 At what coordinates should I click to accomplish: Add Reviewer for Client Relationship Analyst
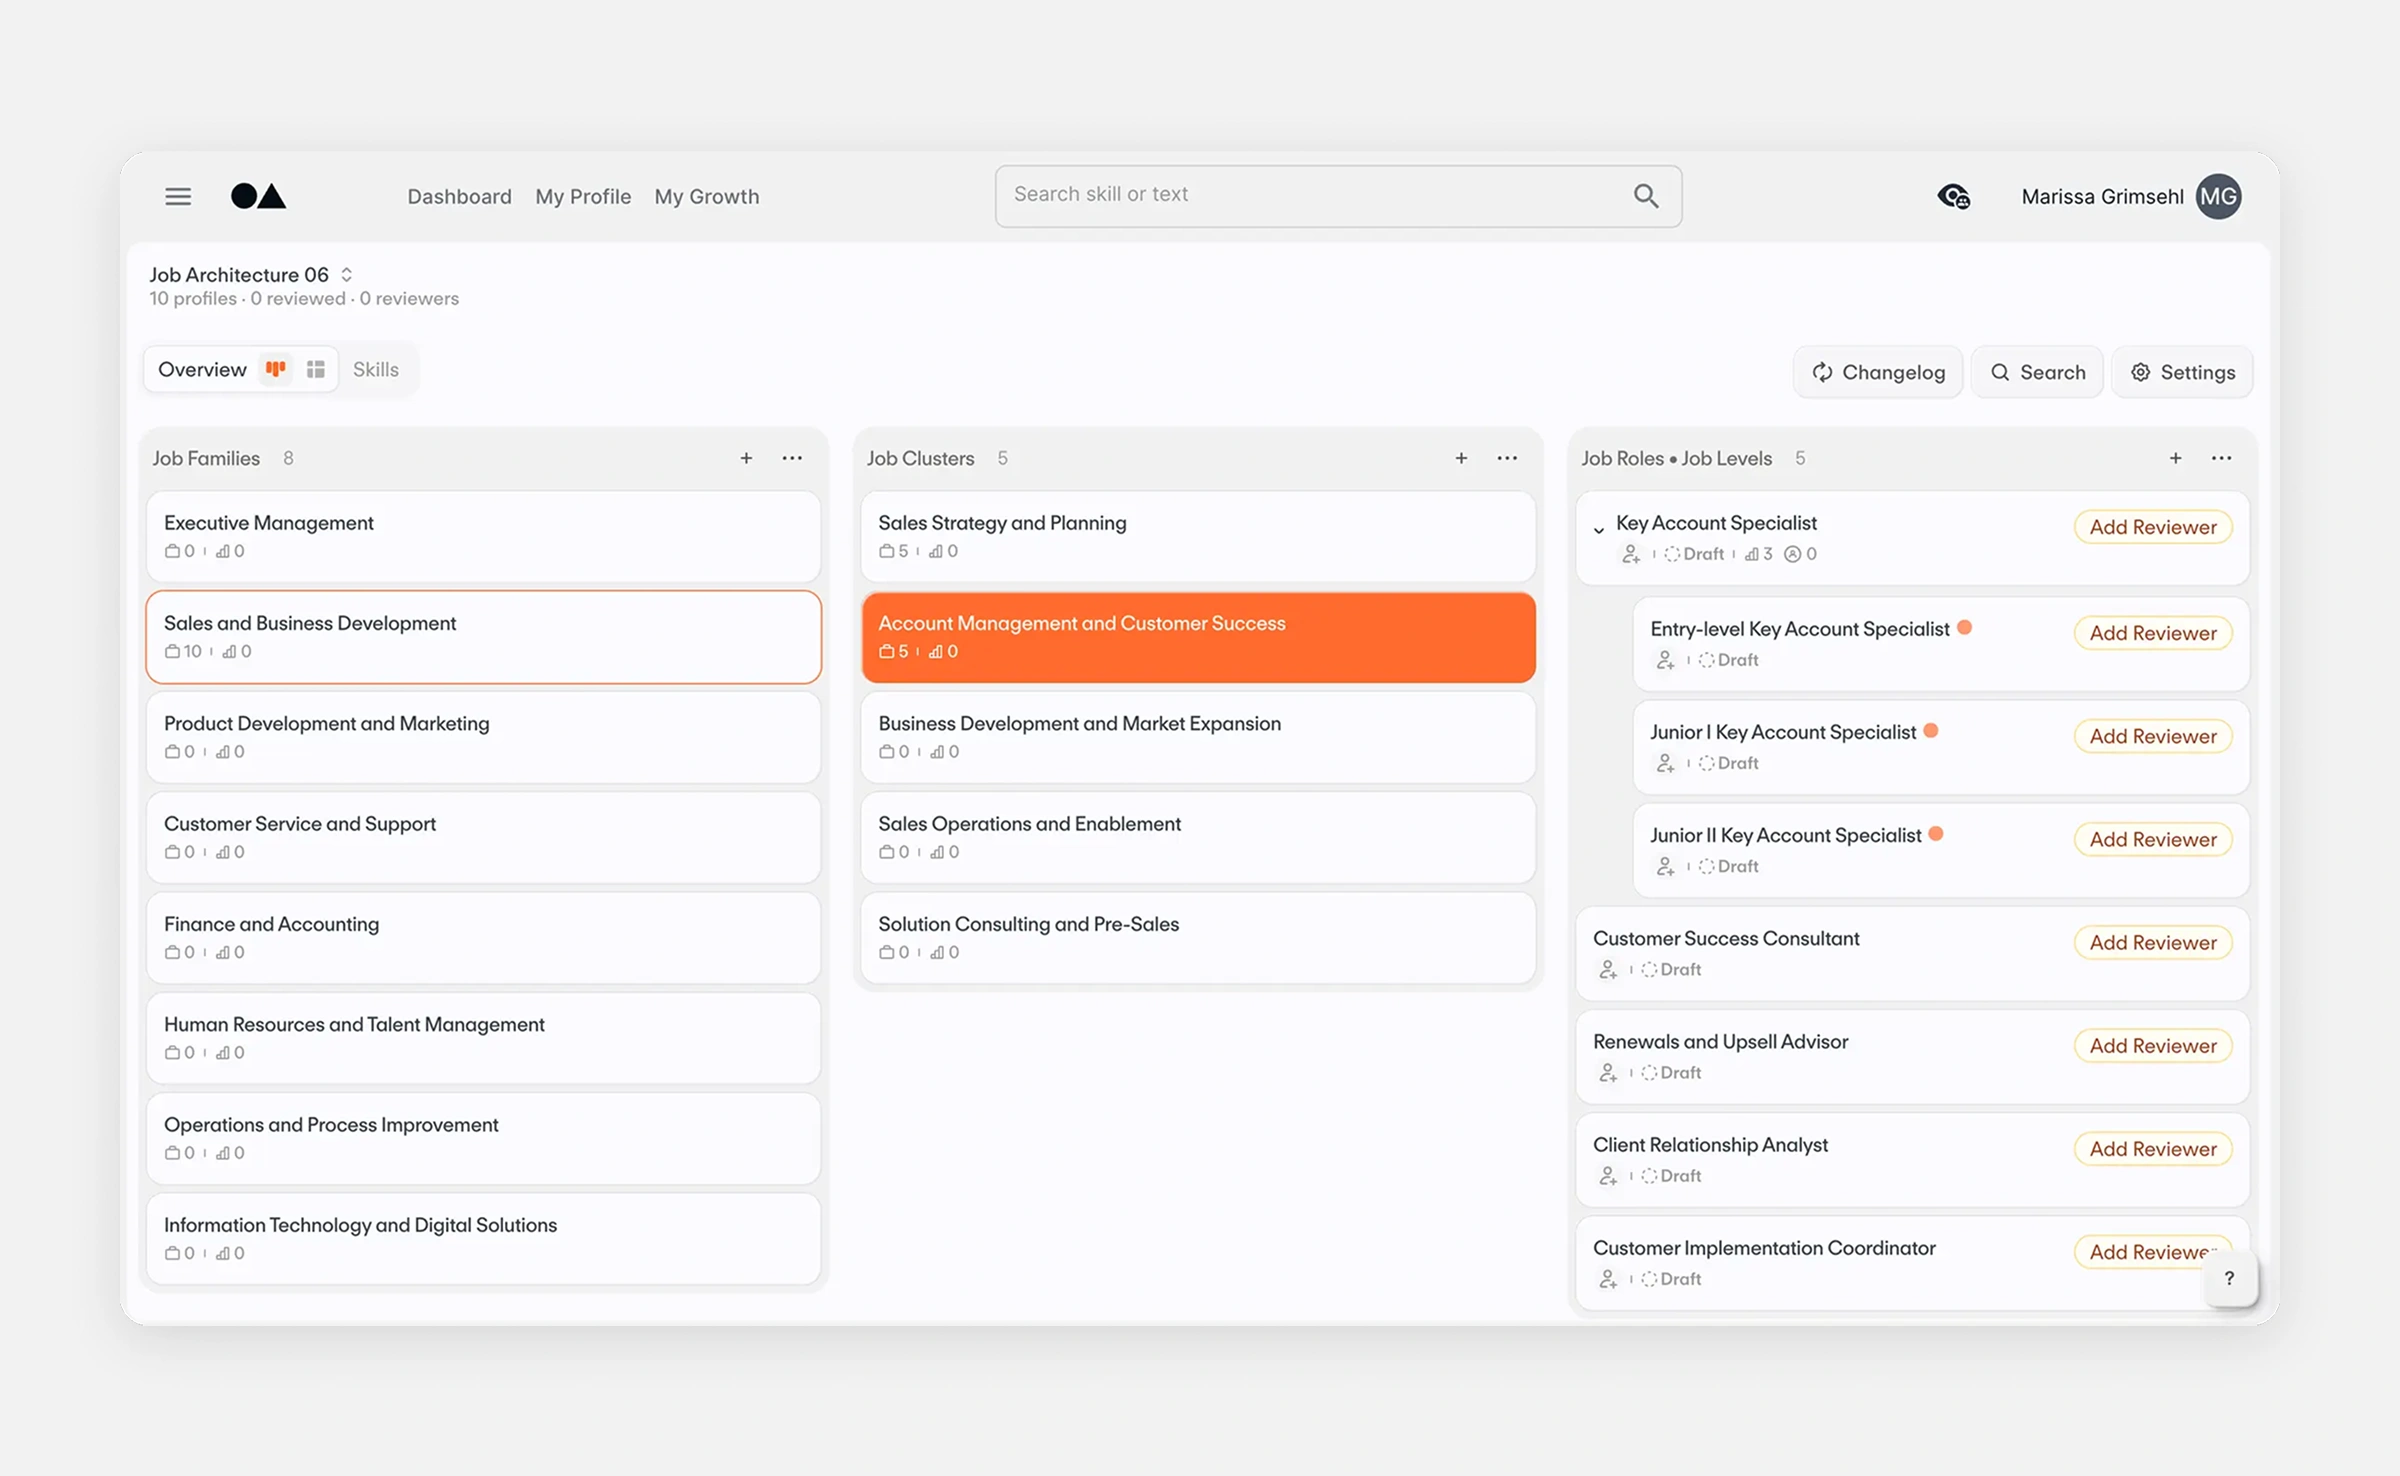tap(2153, 1149)
